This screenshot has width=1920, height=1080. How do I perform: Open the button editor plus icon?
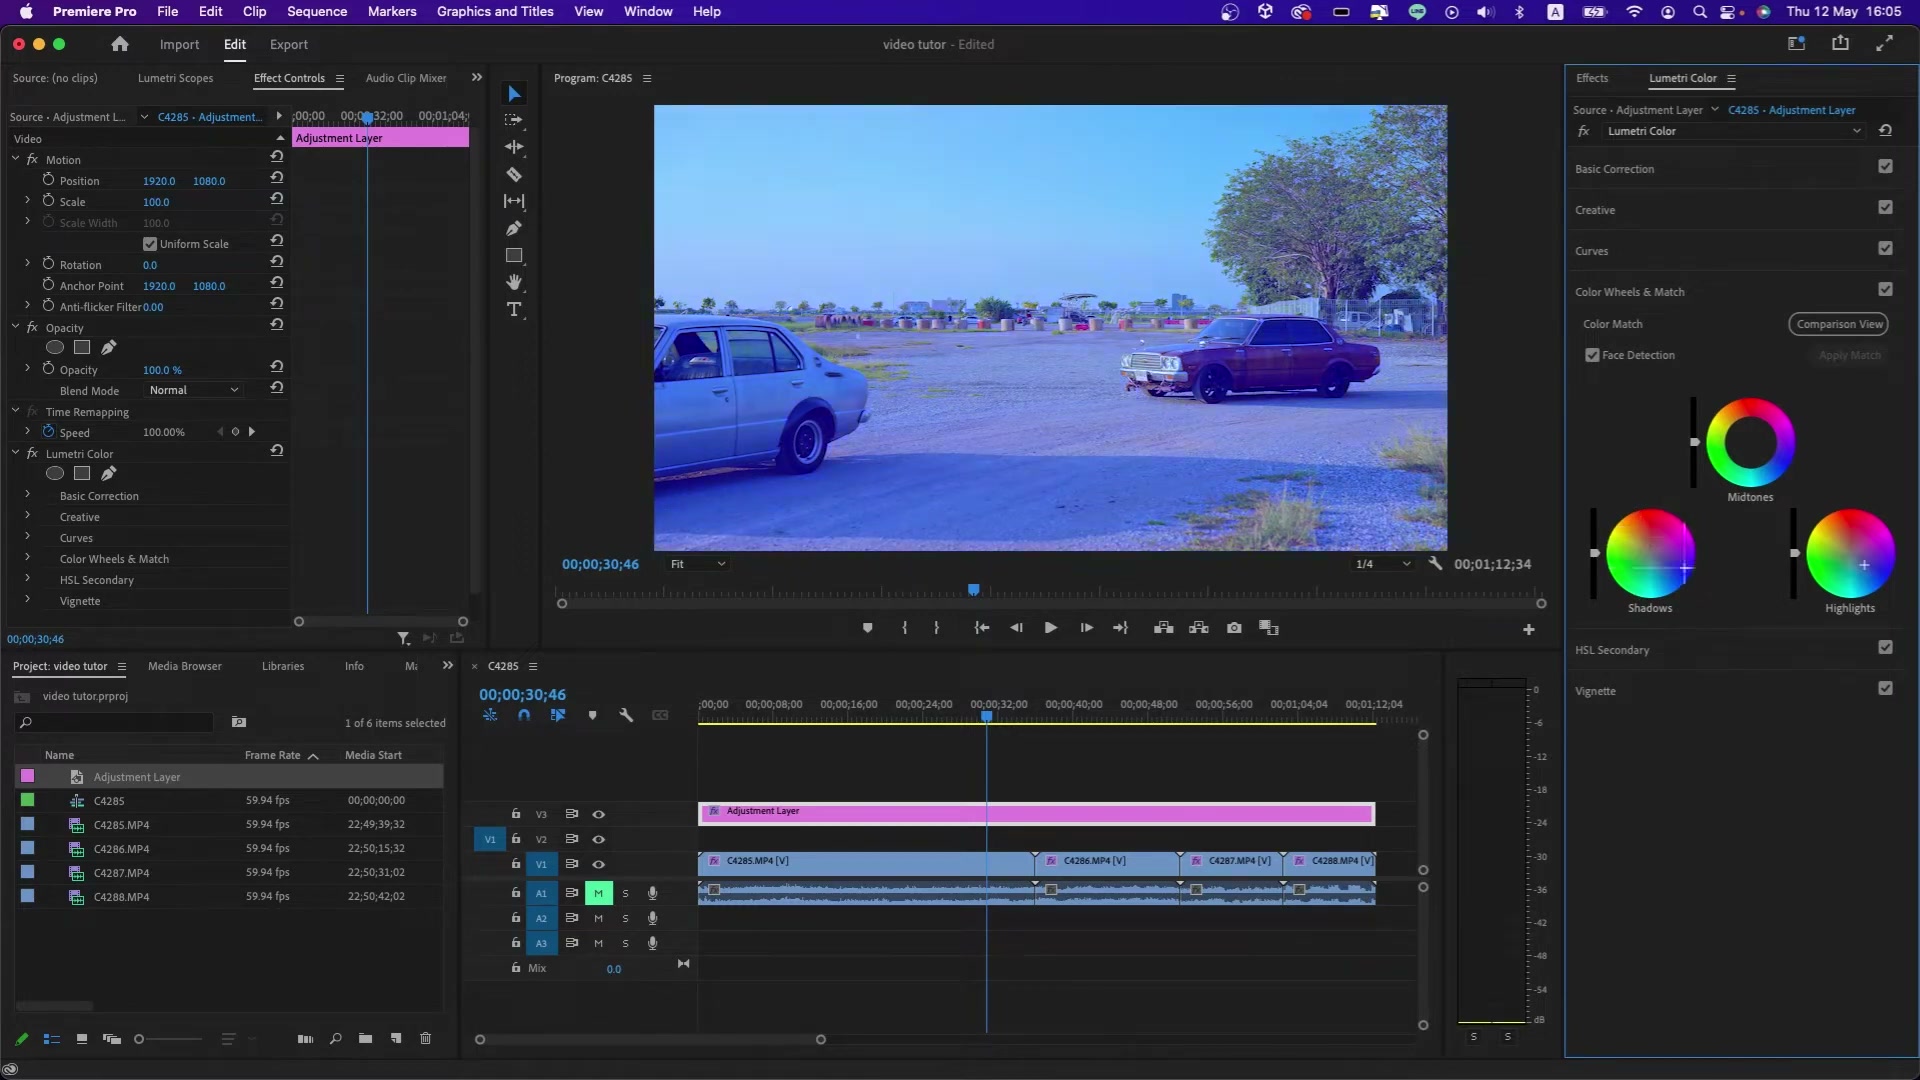(1528, 630)
